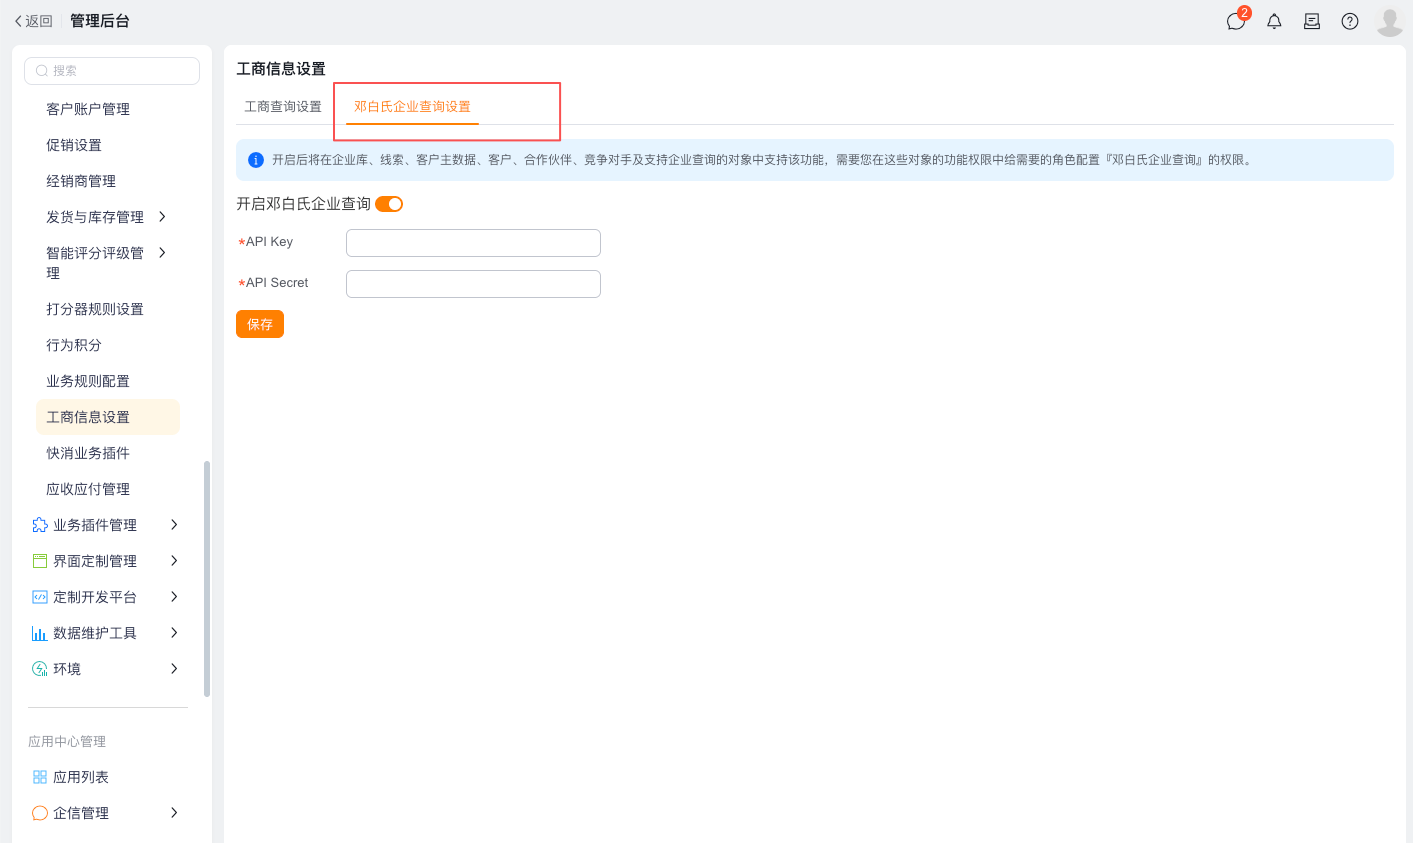This screenshot has height=843, width=1413.
Task: Expand 界面定制管理 chevron
Action: pyautogui.click(x=174, y=561)
